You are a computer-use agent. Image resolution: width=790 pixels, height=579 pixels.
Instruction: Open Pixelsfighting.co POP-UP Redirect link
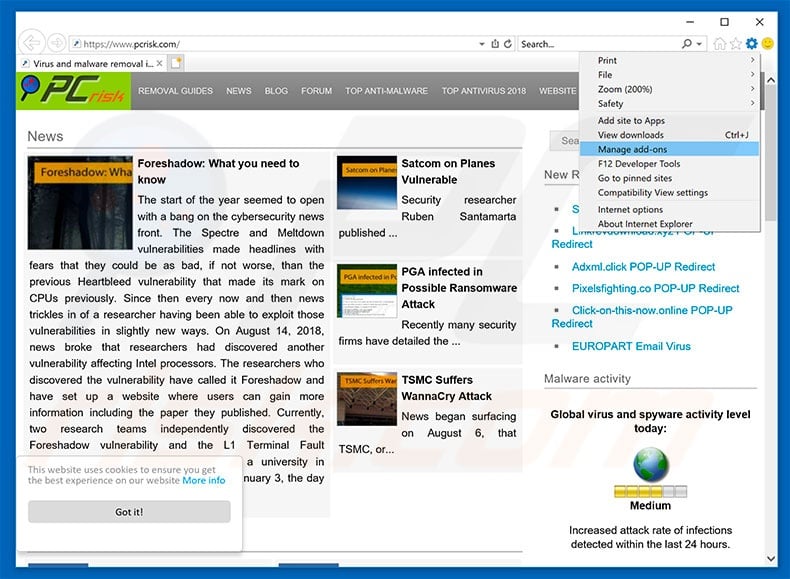coord(655,288)
